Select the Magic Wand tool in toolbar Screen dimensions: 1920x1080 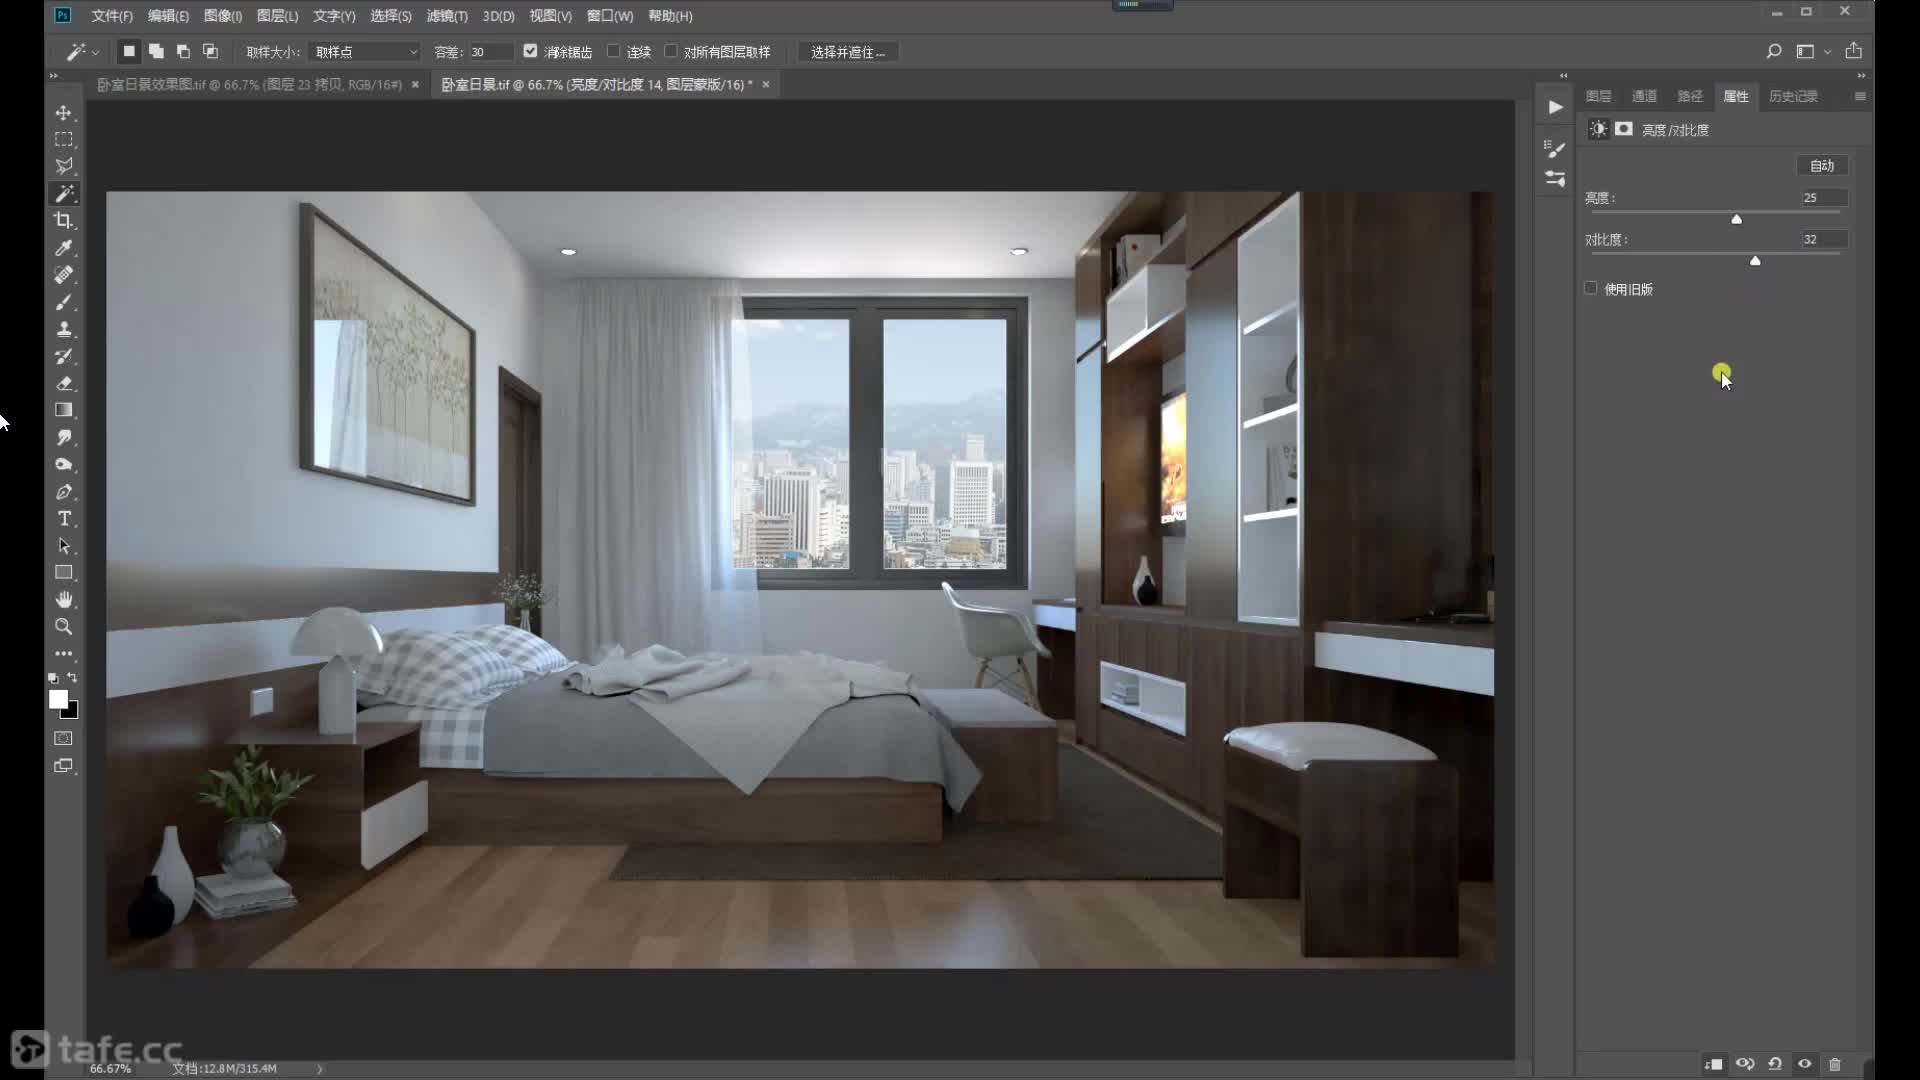64,193
